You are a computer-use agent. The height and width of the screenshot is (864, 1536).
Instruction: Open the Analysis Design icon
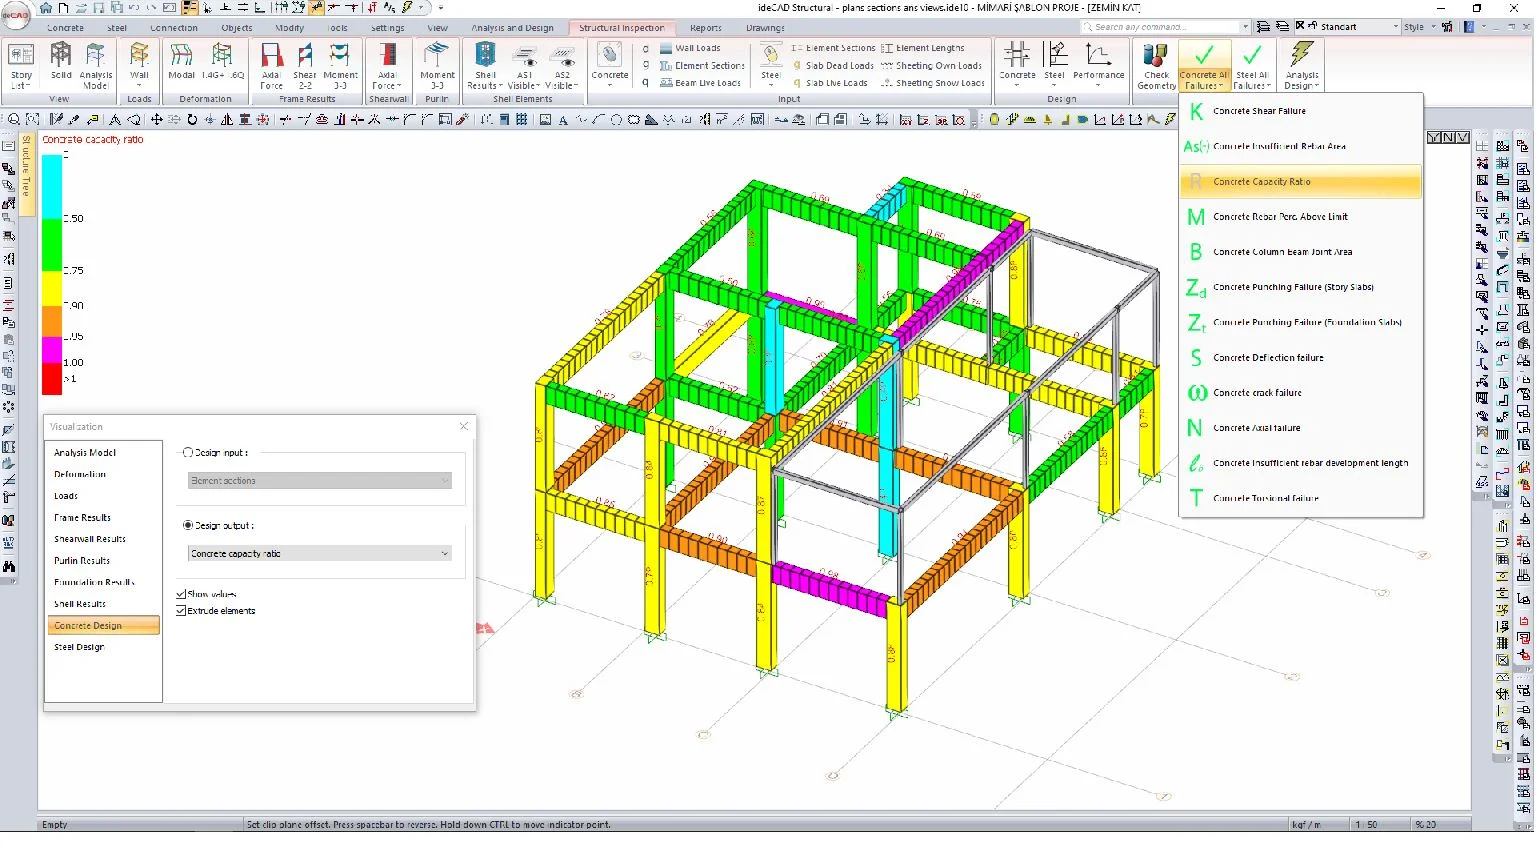1301,66
